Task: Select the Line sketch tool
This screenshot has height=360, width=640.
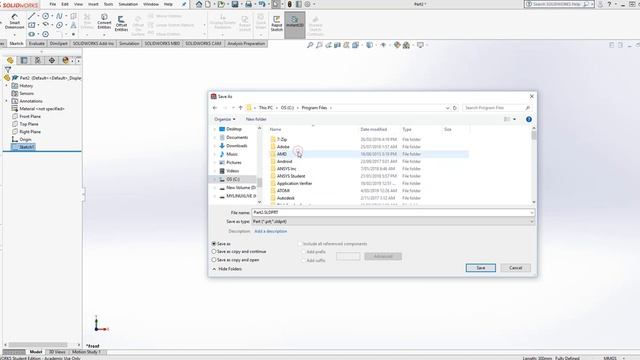Action: tap(31, 16)
